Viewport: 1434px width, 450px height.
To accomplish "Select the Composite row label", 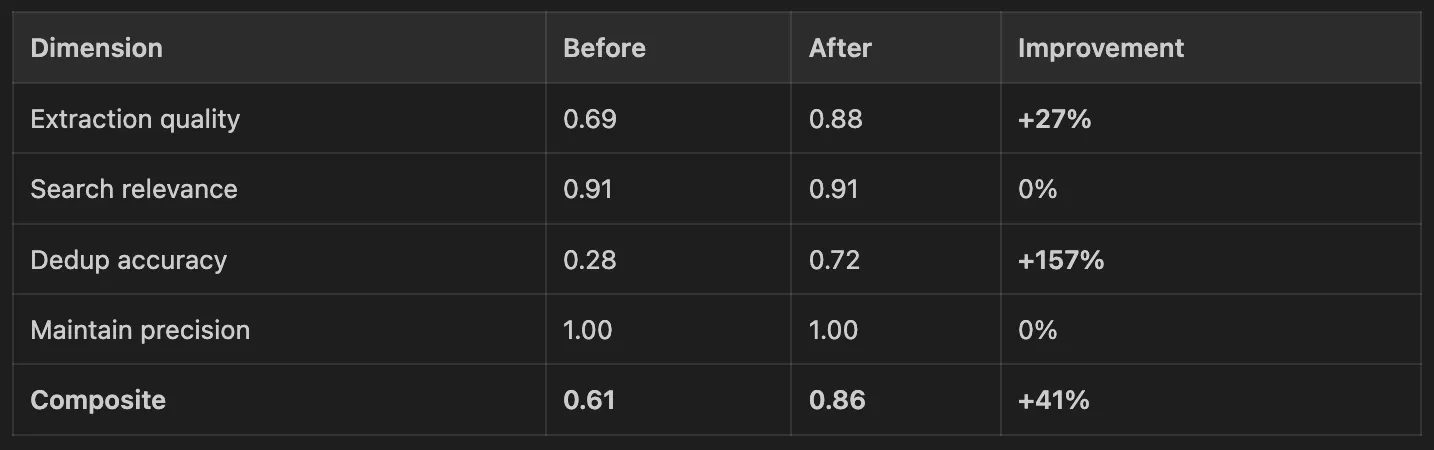I will click(98, 400).
